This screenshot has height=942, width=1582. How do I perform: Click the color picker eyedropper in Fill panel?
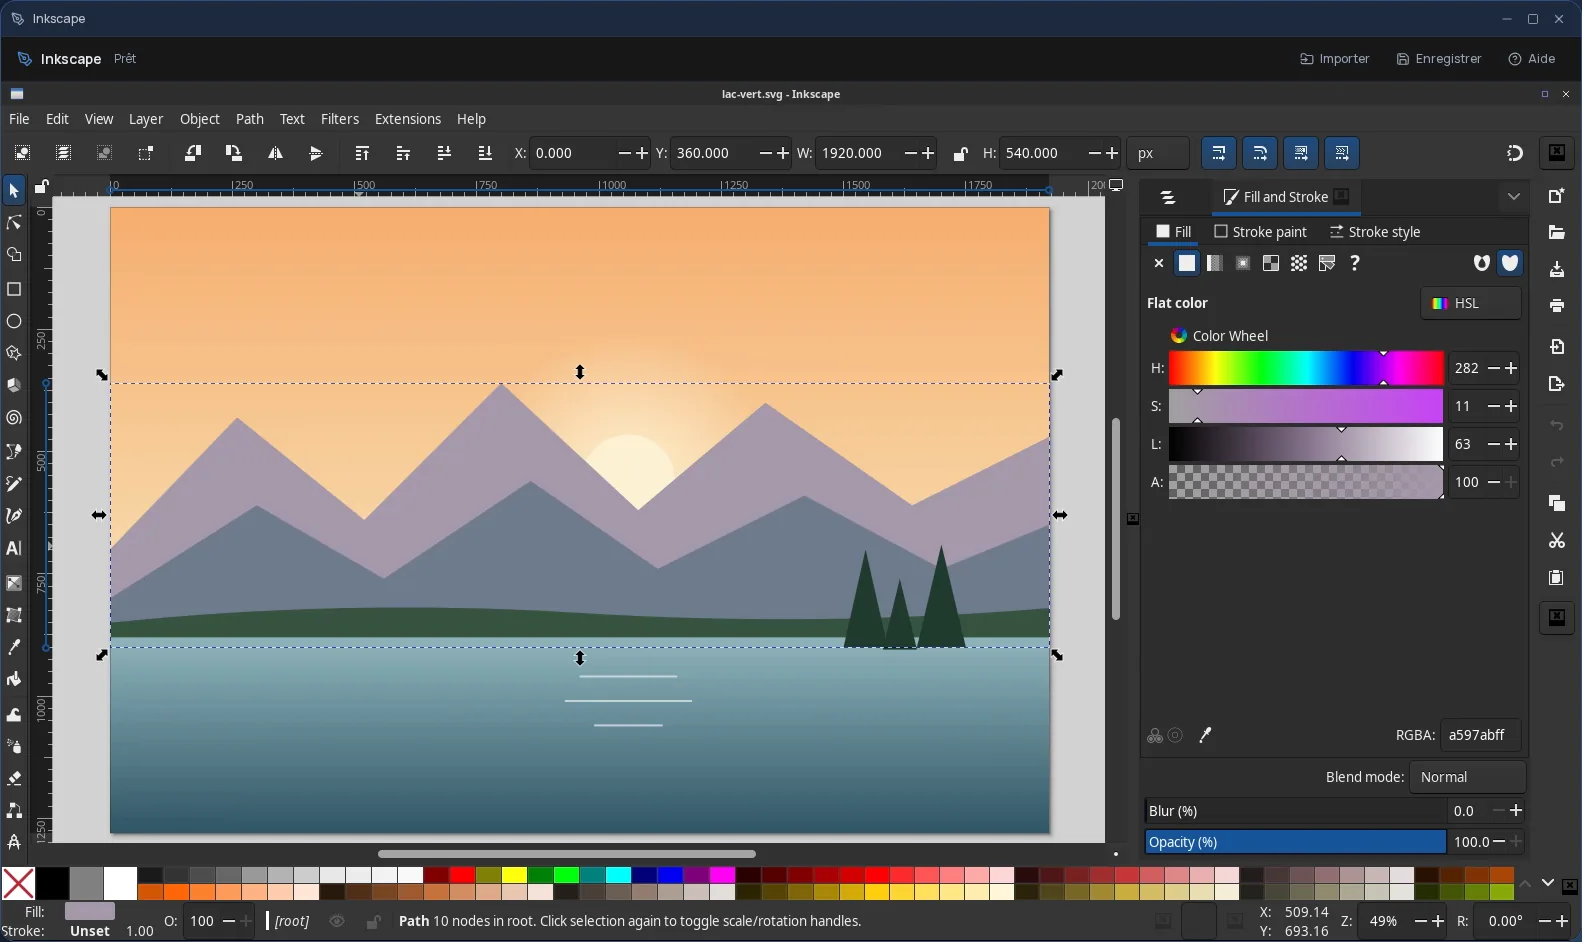[x=1205, y=735]
